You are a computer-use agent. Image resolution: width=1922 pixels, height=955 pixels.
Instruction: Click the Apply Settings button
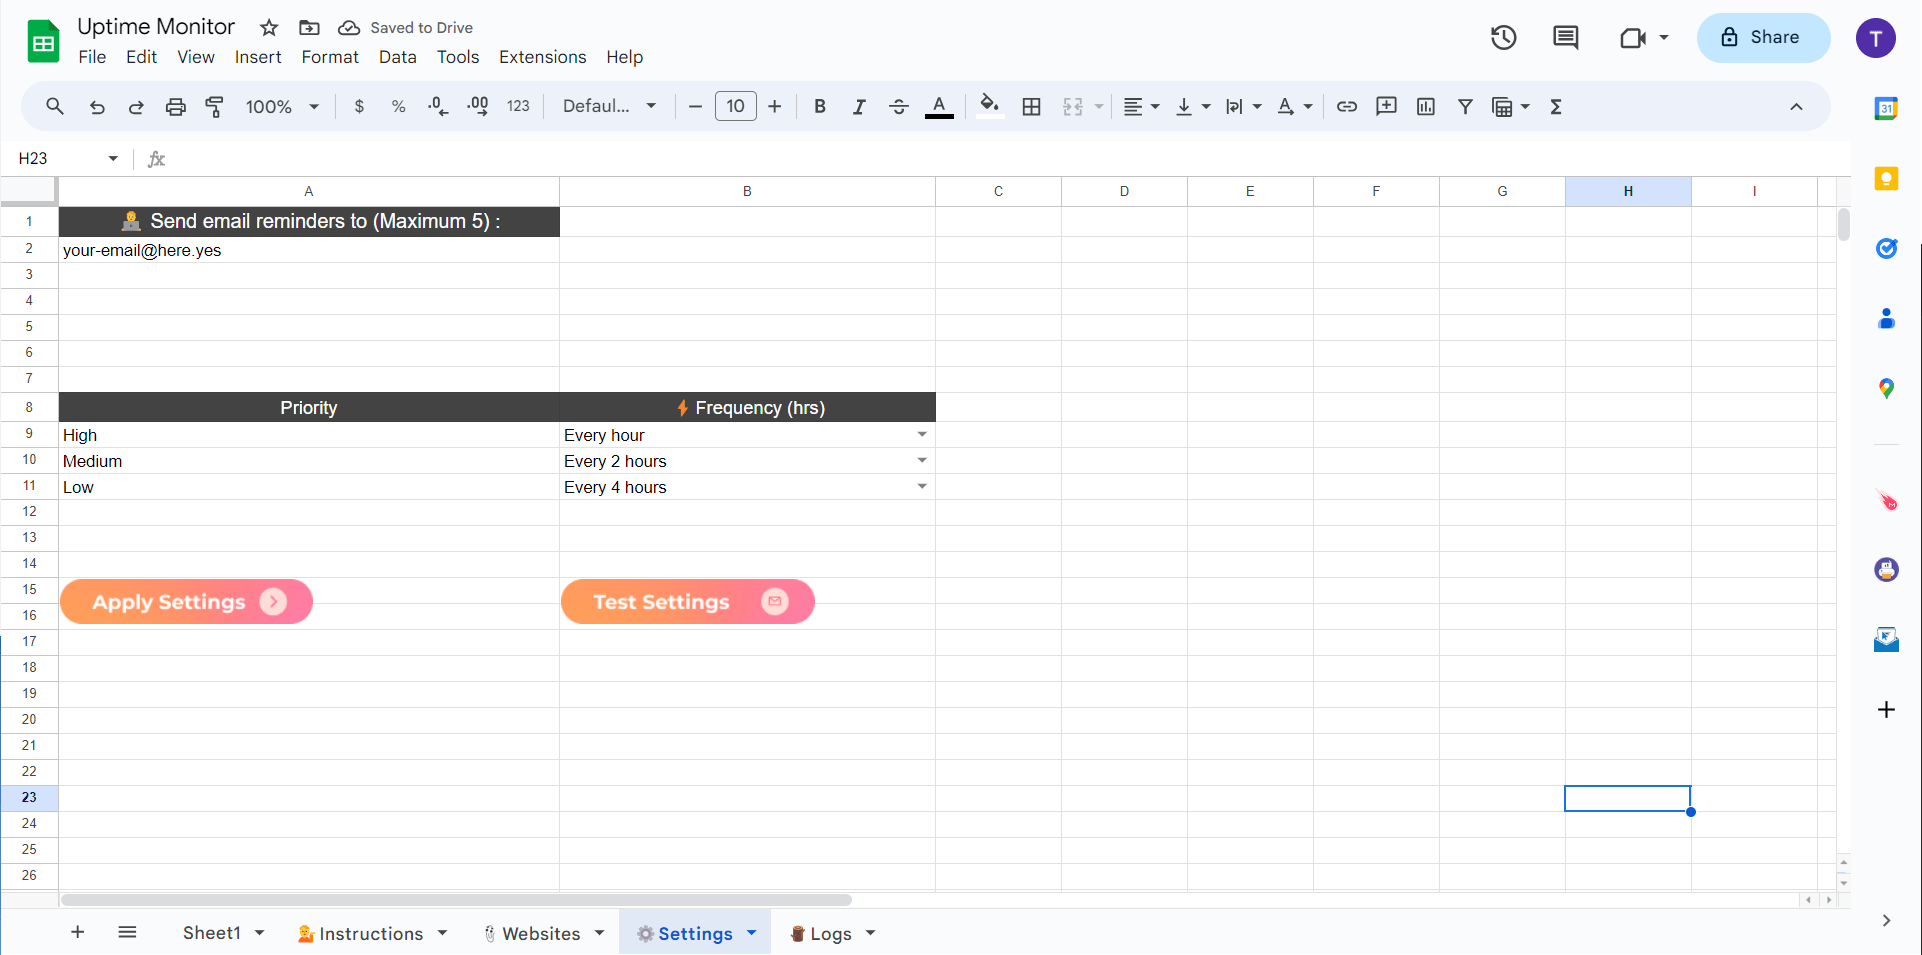(x=186, y=601)
